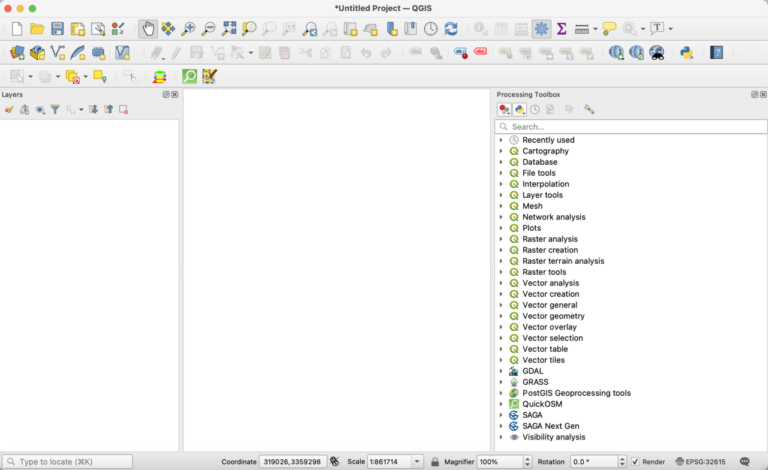
Task: Select the Vector overlay tree item
Action: click(549, 327)
